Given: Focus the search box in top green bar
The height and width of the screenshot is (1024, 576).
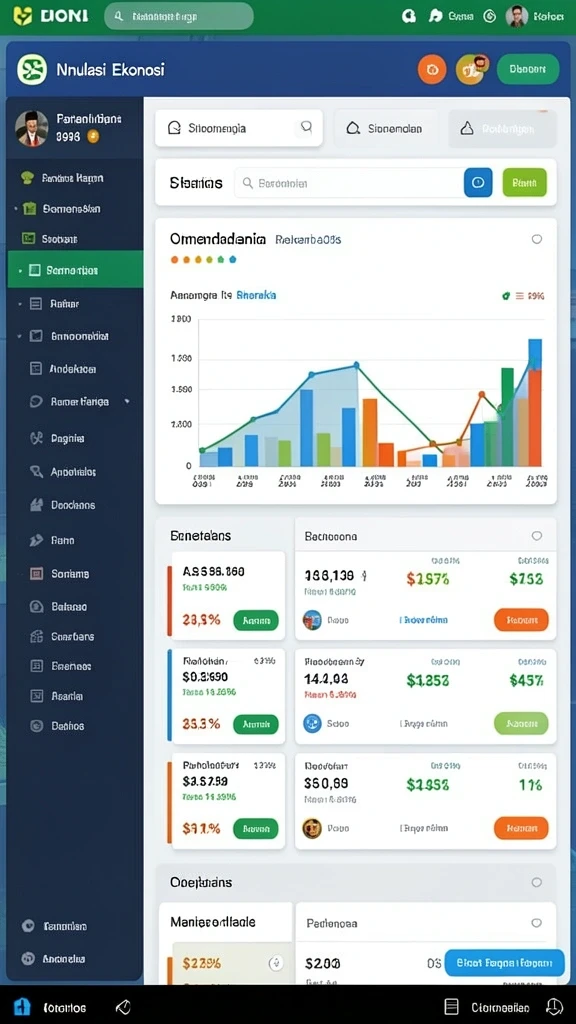Looking at the screenshot, I should 179,16.
